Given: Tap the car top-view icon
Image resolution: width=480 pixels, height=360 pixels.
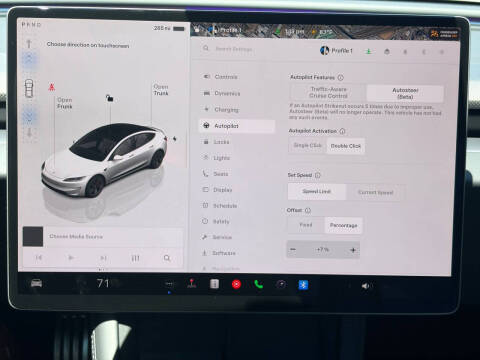Looking at the screenshot, I should point(29,88).
